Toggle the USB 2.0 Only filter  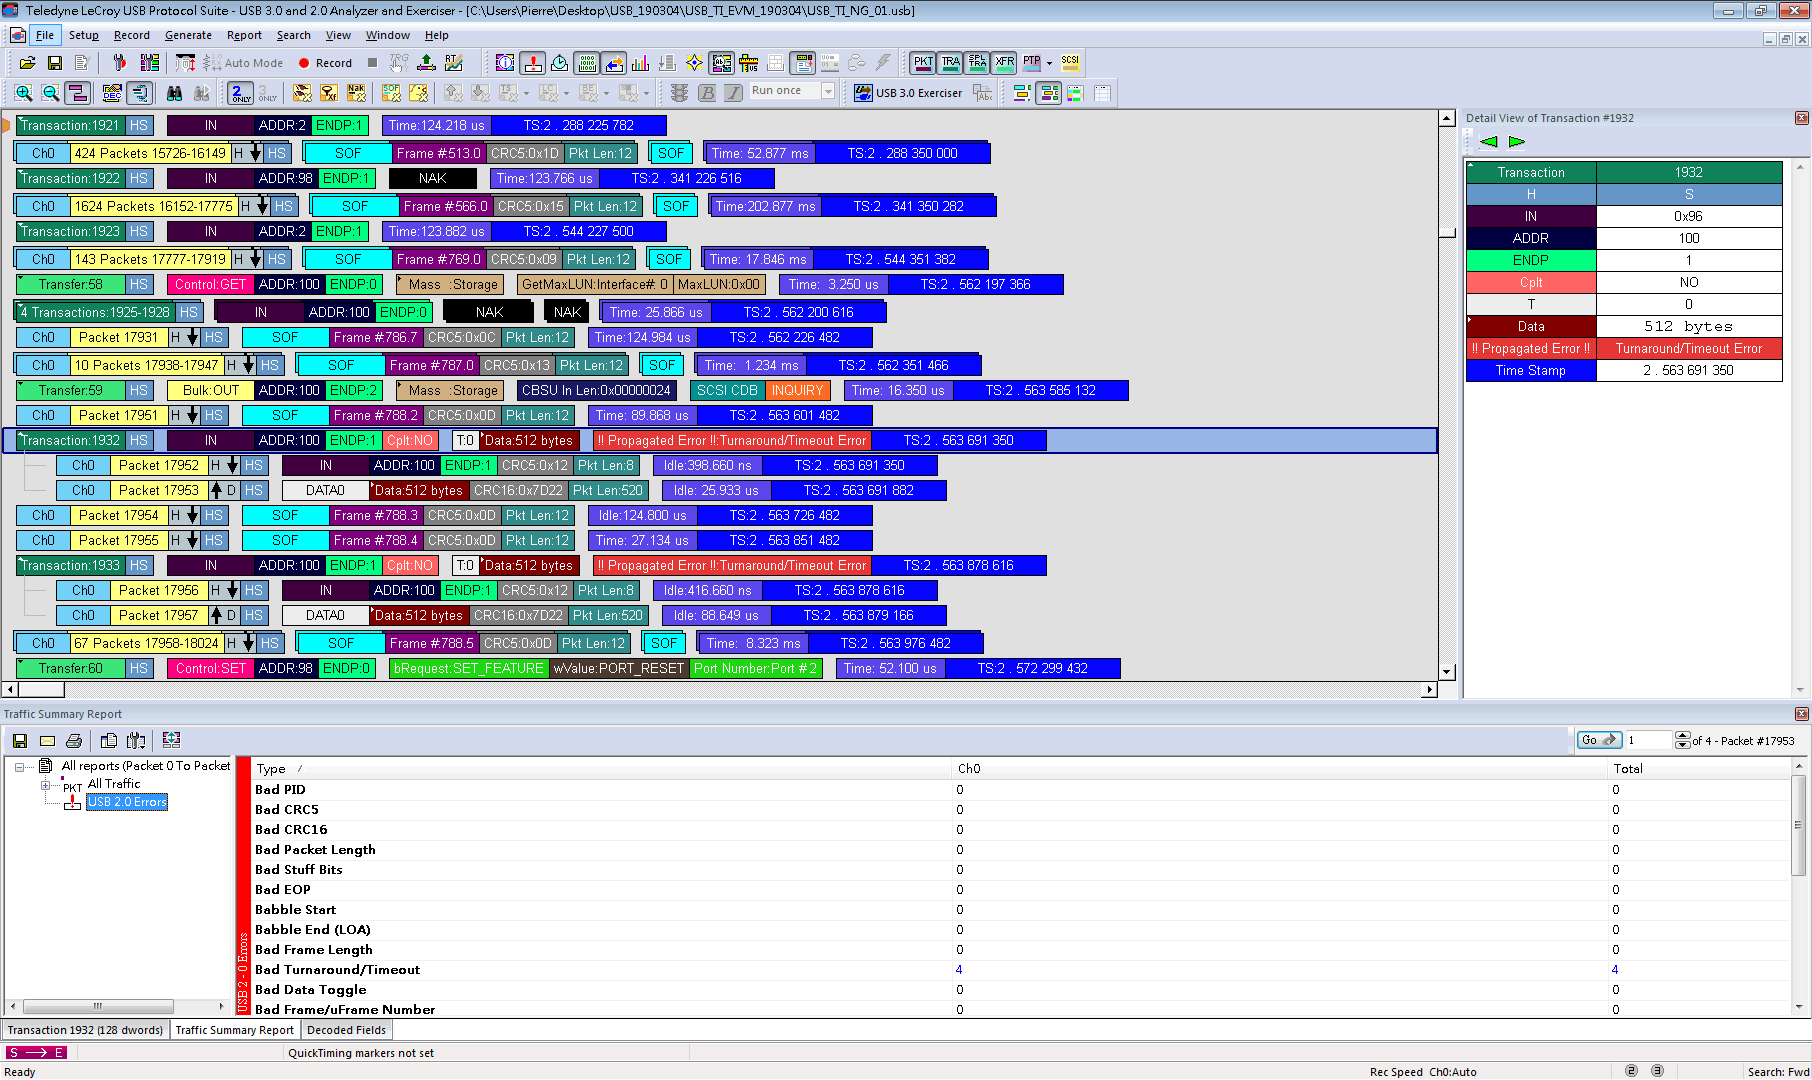coord(241,93)
